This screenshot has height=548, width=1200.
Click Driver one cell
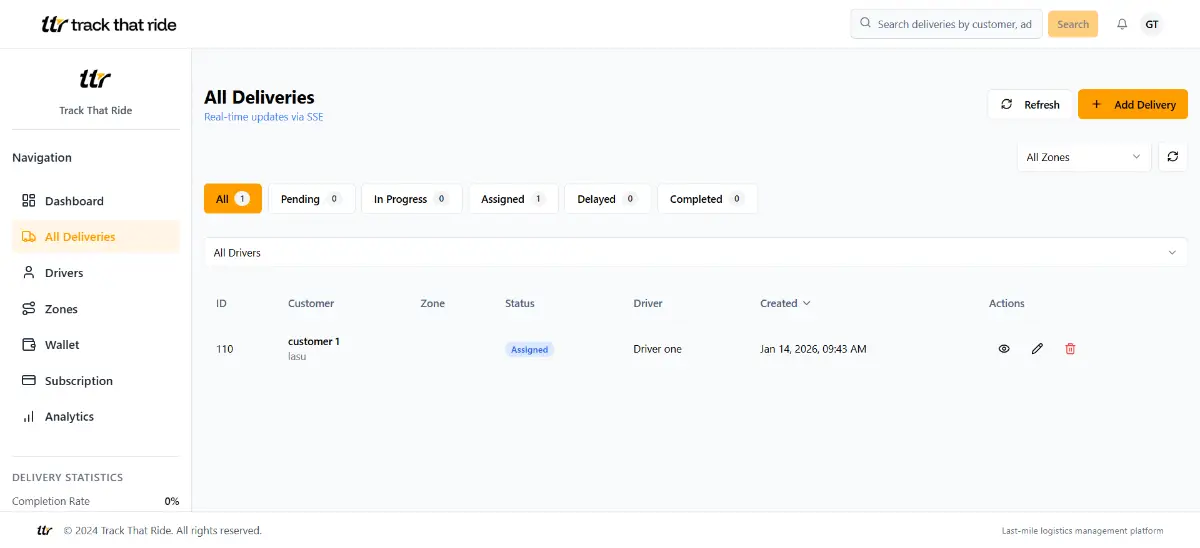pyautogui.click(x=658, y=349)
